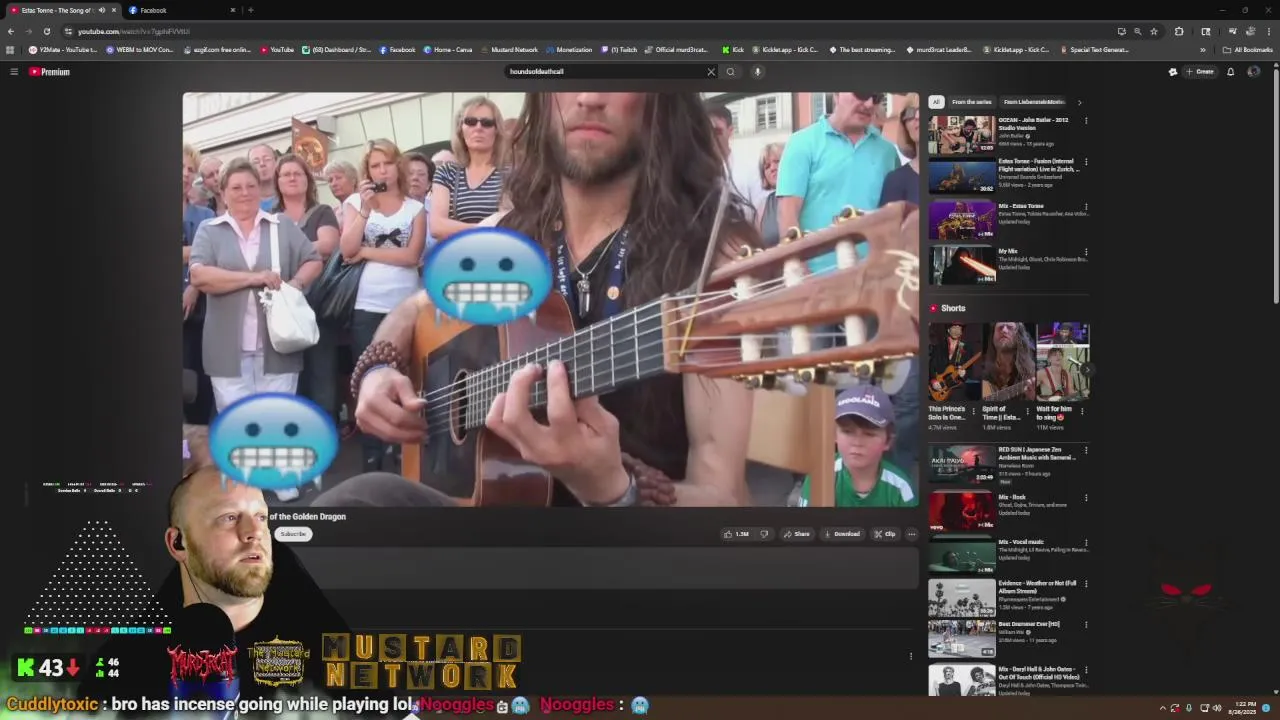Screen dimensions: 1280x720
Task: Open the Create button in YouTube header
Action: click(1200, 72)
